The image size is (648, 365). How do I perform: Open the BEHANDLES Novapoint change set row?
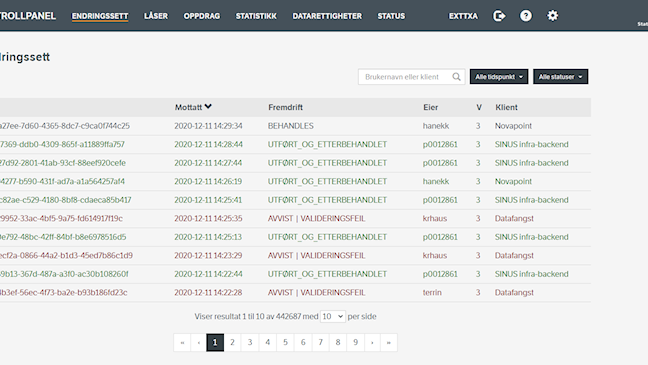point(295,126)
